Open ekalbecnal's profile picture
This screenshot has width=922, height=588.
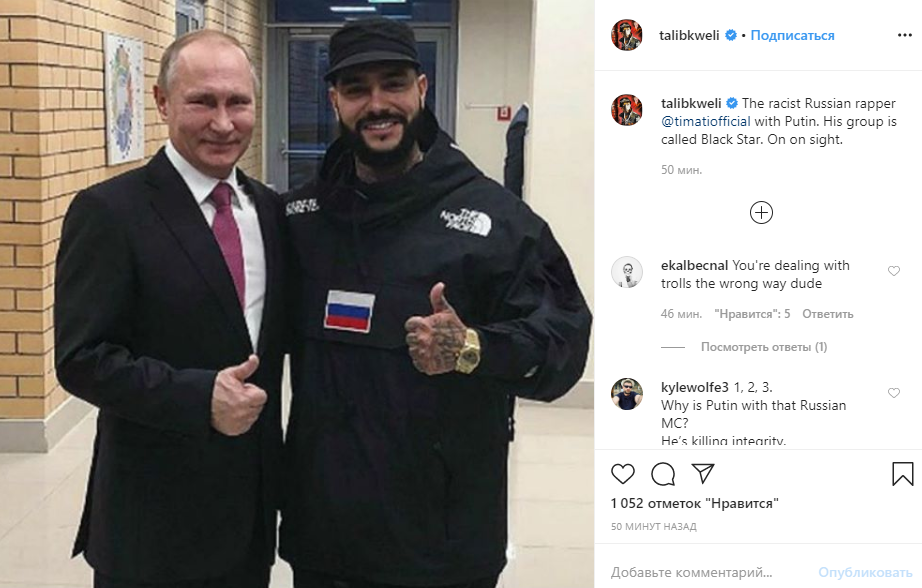(627, 272)
